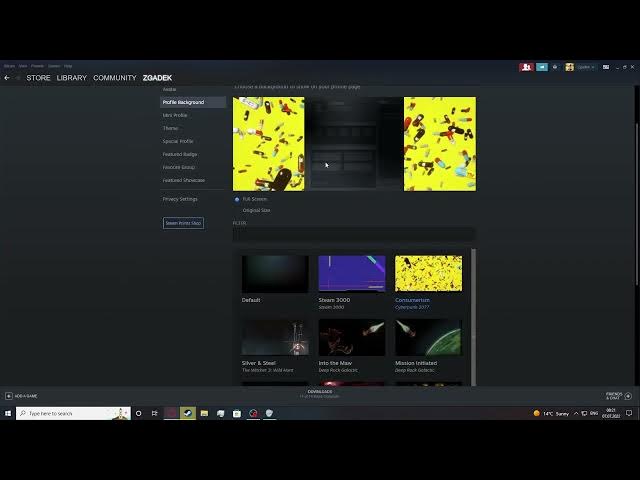The width and height of the screenshot is (640, 480).
Task: Open the Windows Start menu
Action: [x=8, y=413]
